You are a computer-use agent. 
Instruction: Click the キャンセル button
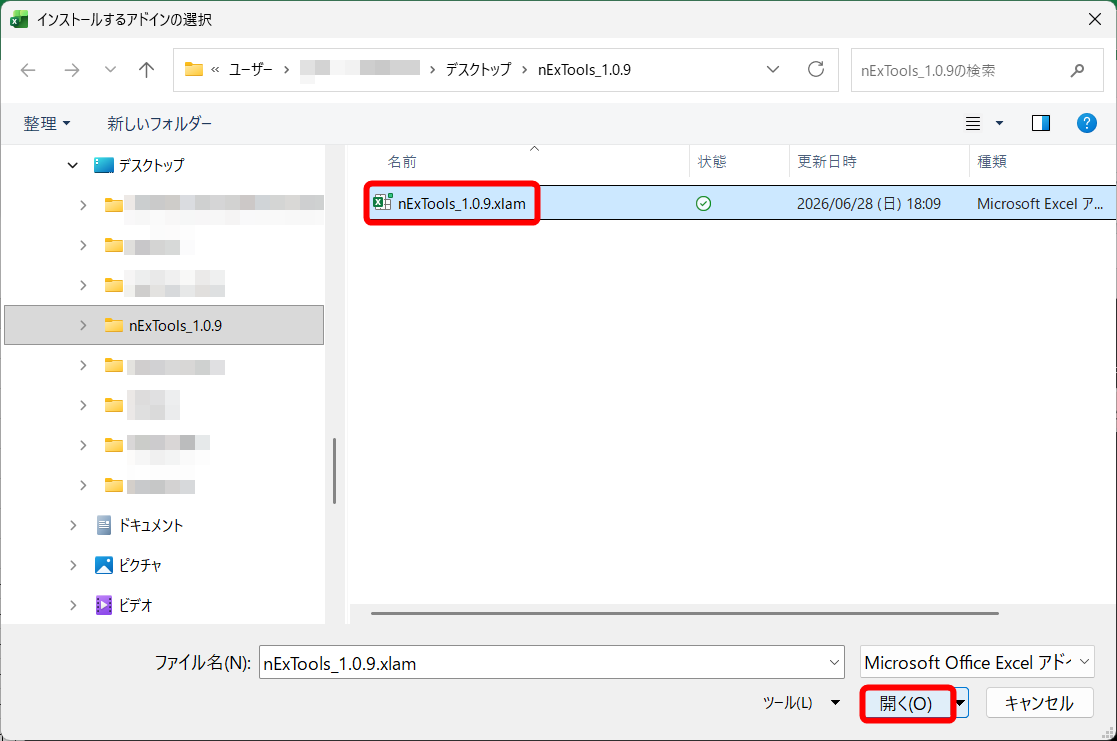[1039, 703]
